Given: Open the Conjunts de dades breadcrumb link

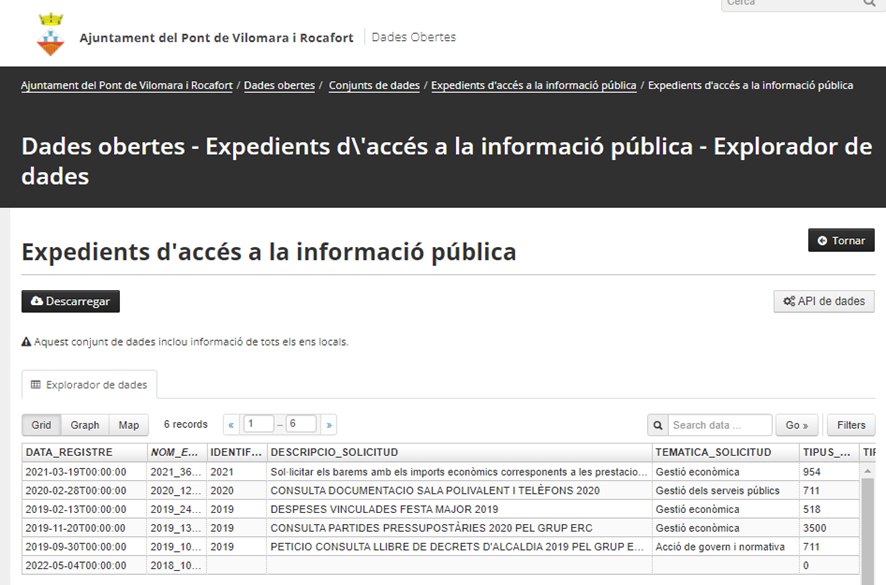Looking at the screenshot, I should (374, 86).
